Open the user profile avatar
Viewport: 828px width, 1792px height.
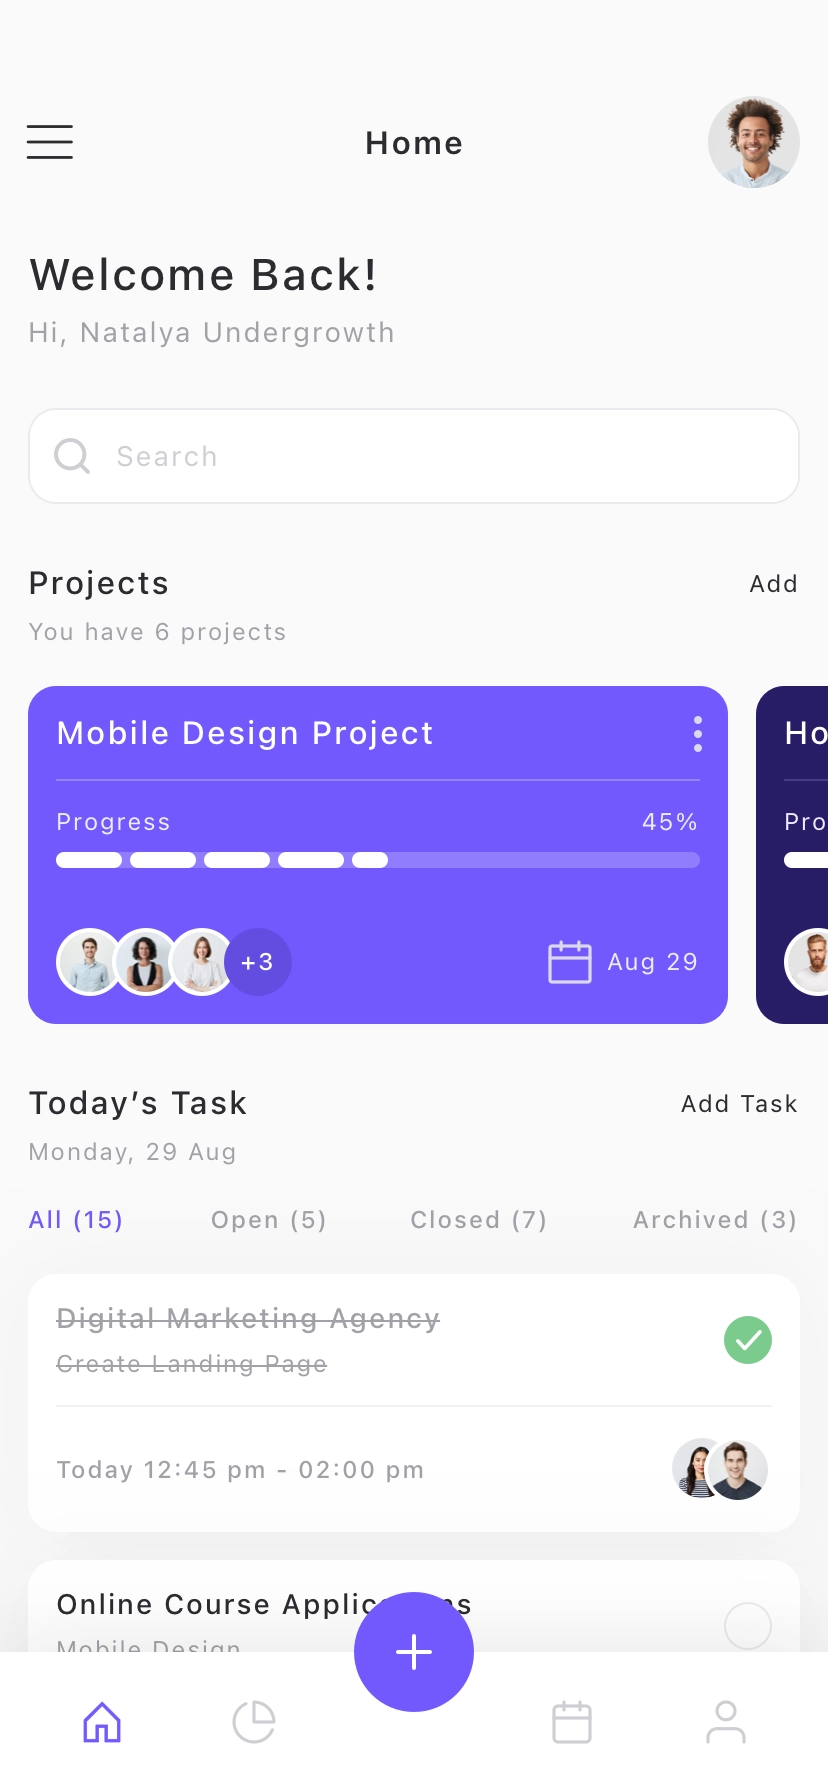click(754, 142)
